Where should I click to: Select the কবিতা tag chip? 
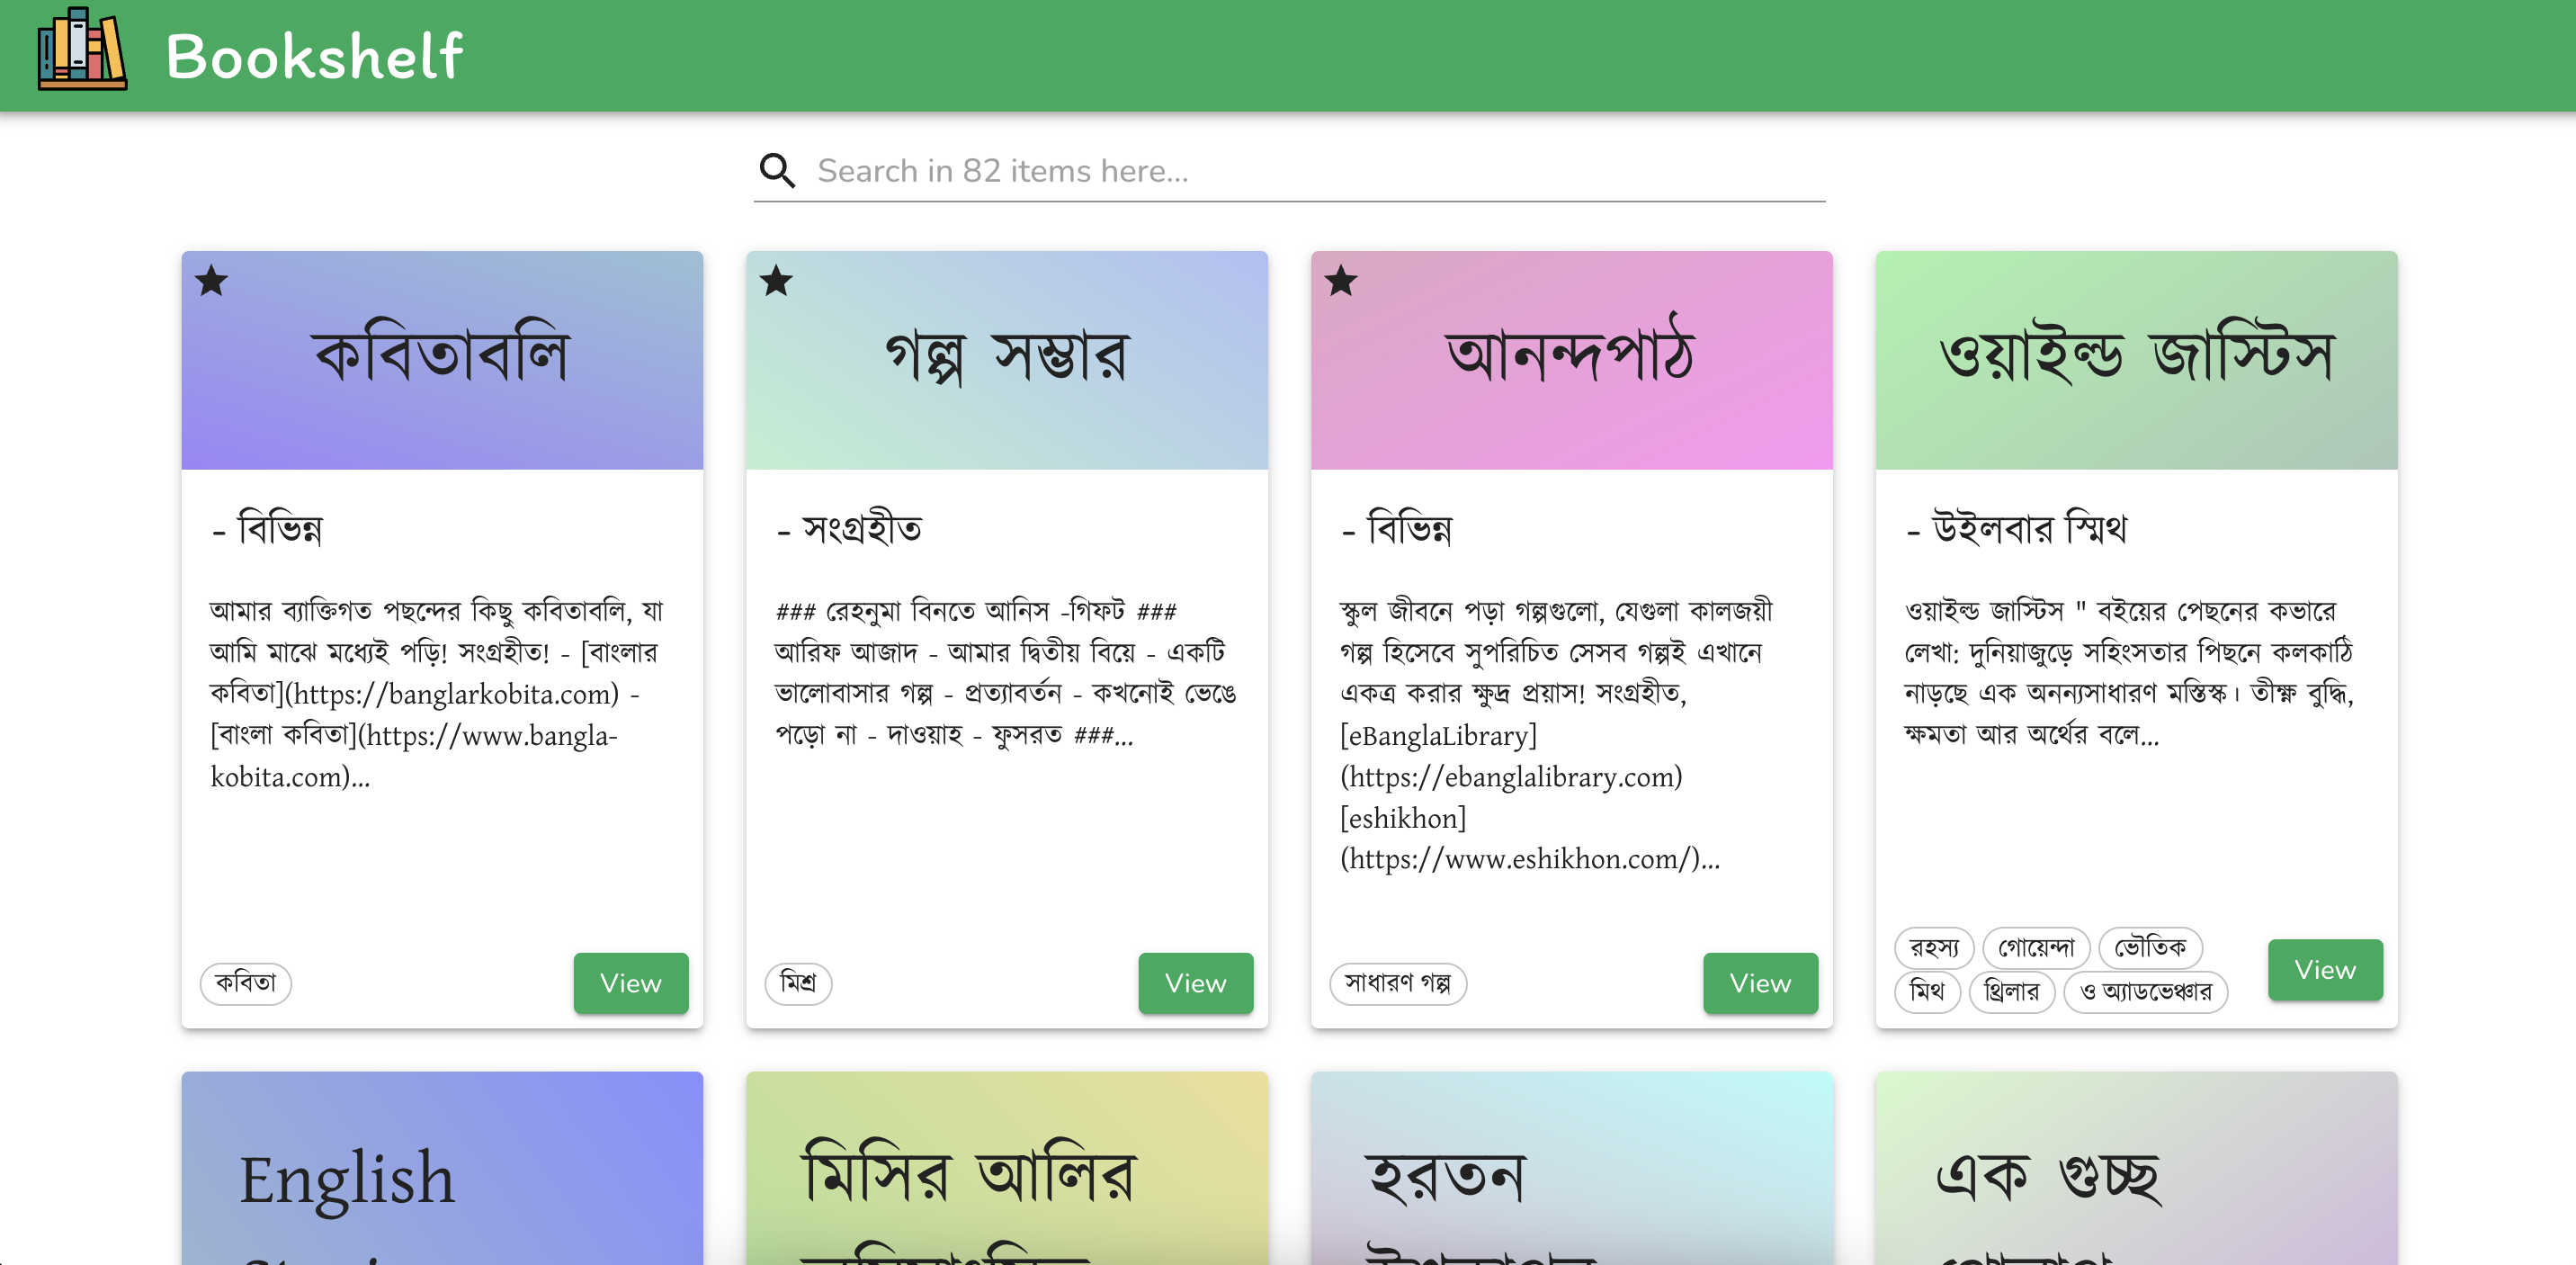[x=246, y=983]
